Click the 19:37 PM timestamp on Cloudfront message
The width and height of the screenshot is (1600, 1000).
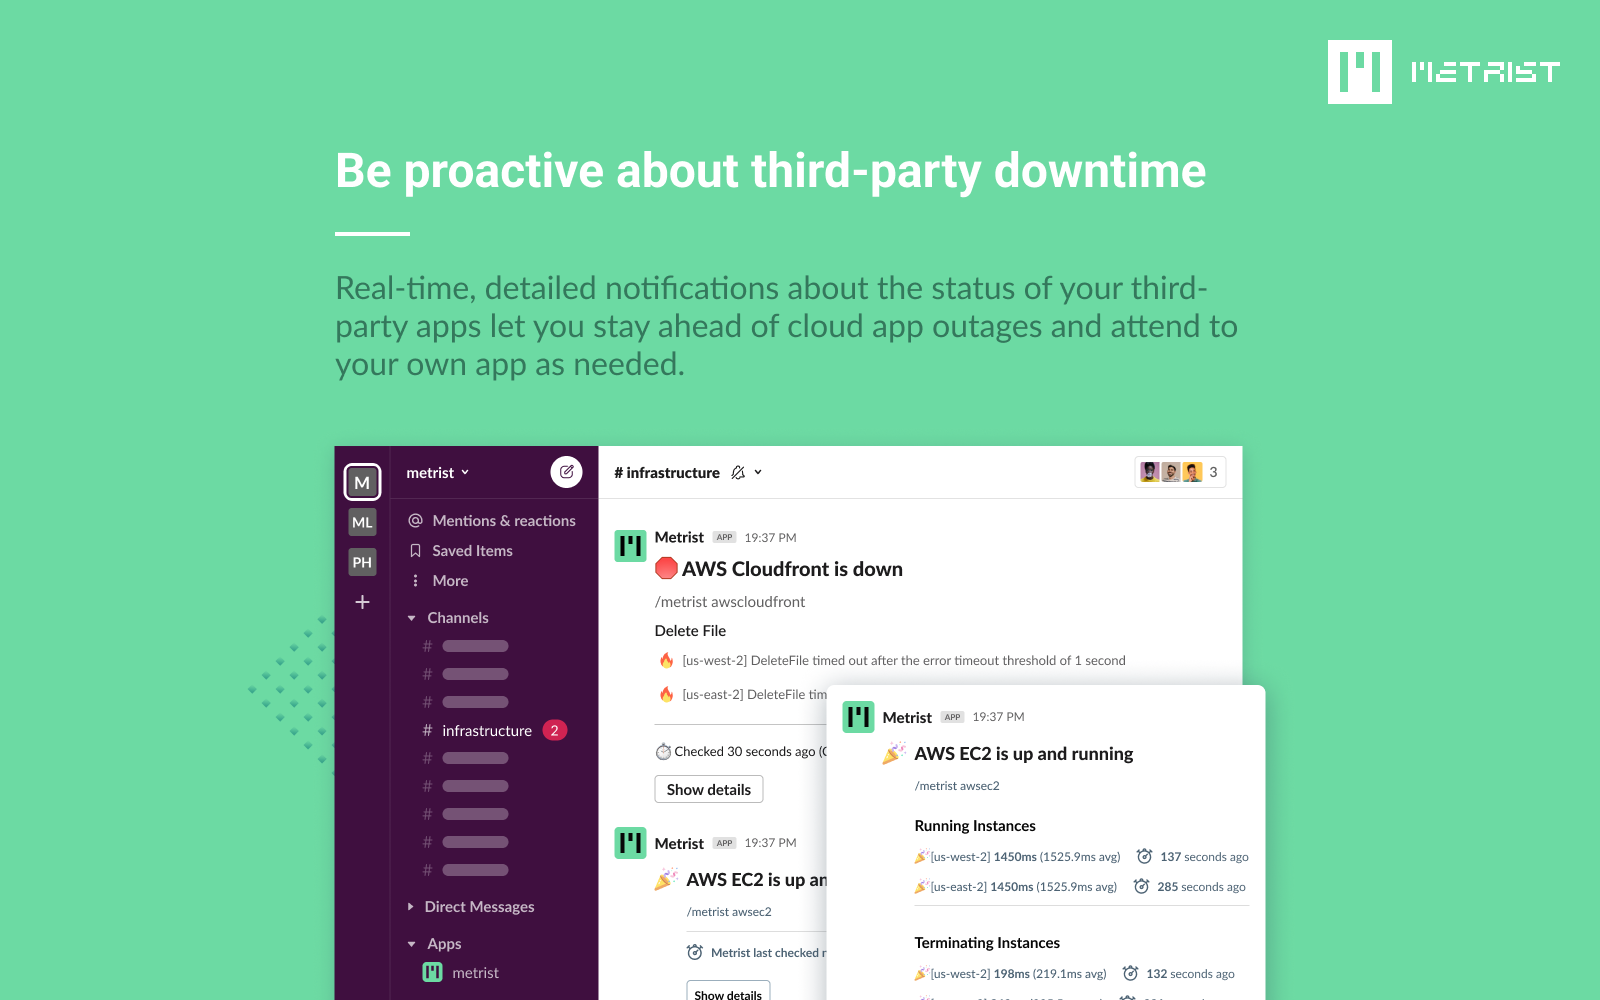tap(770, 538)
